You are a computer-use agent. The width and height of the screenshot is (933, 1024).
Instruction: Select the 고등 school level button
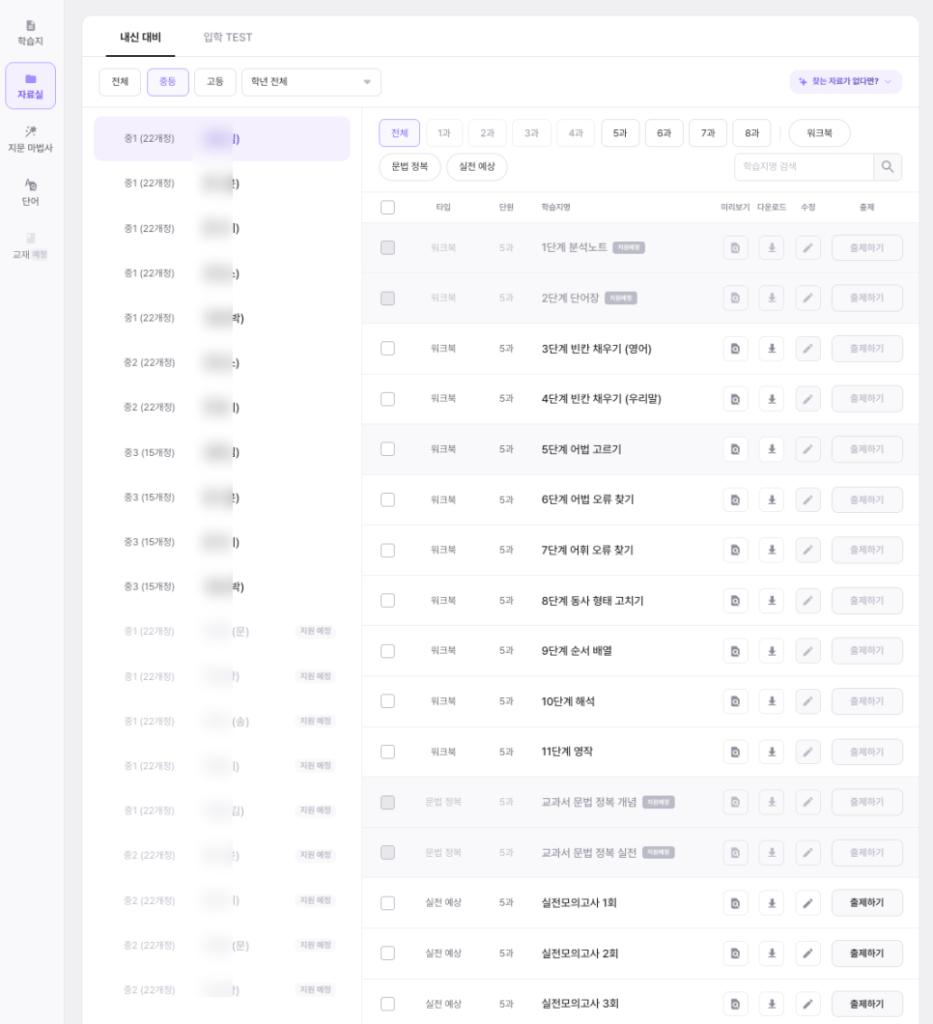(215, 82)
